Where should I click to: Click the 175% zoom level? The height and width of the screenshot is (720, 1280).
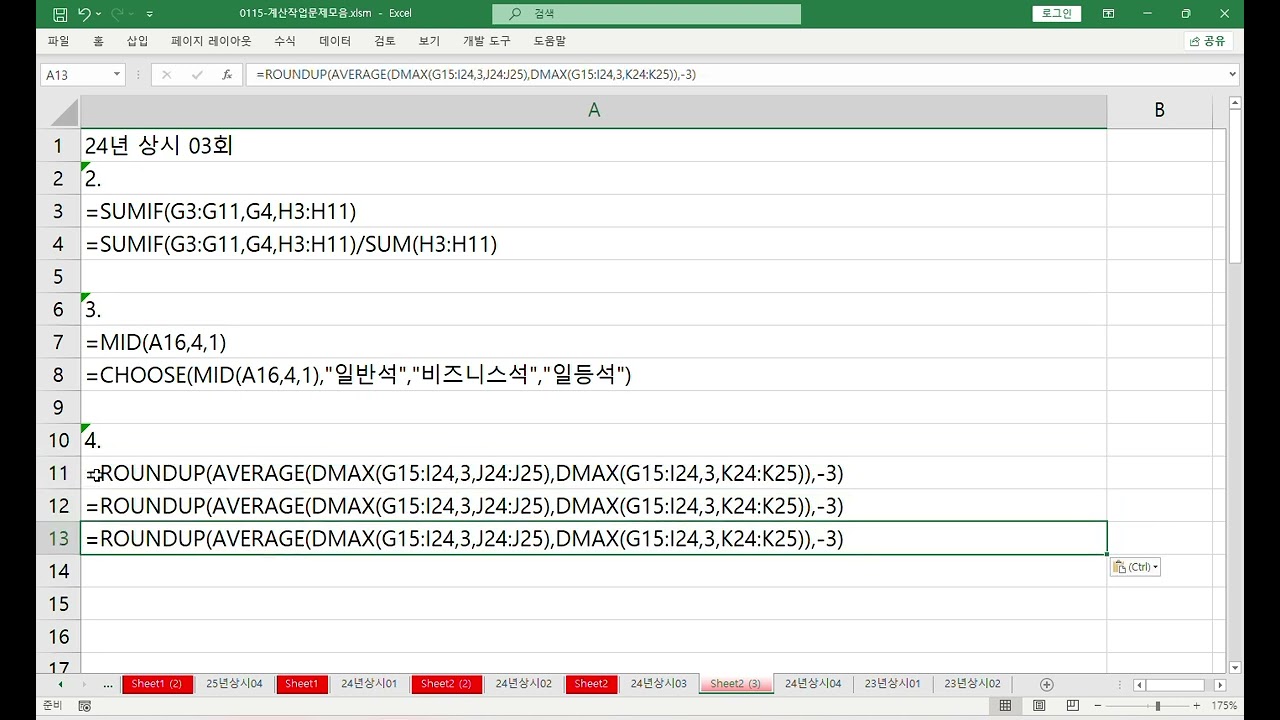1224,706
